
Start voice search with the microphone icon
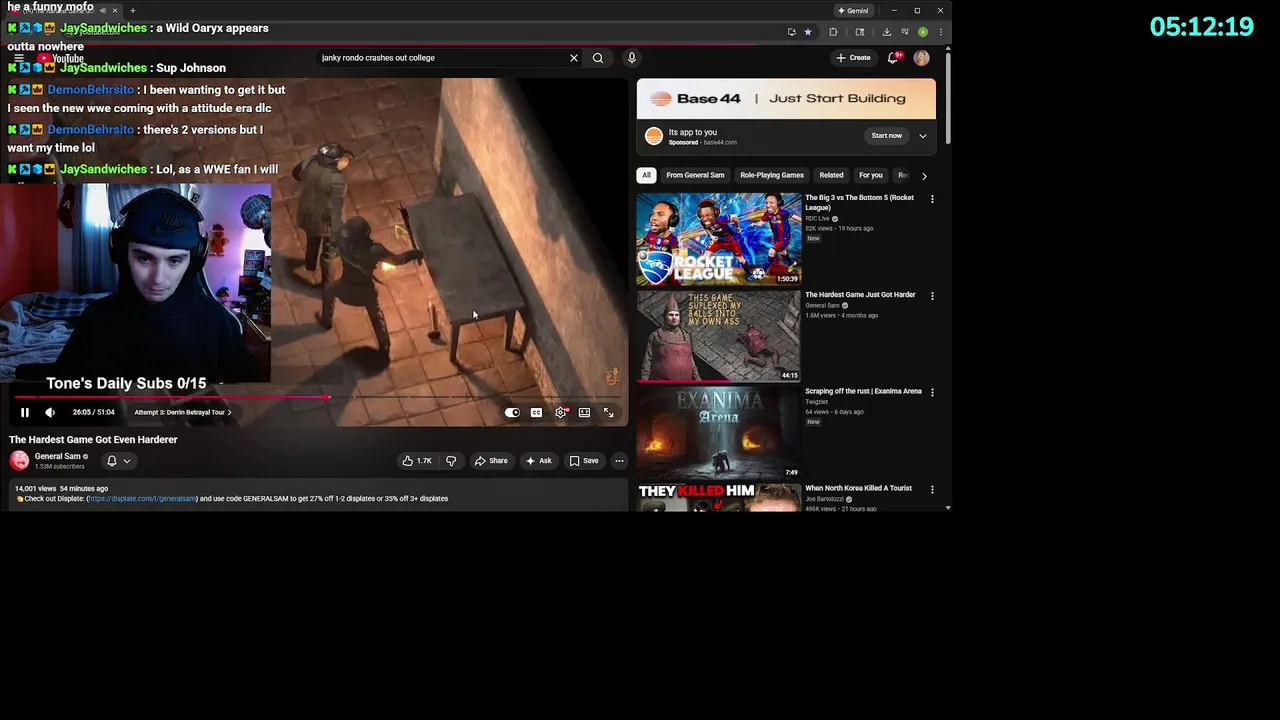click(631, 58)
